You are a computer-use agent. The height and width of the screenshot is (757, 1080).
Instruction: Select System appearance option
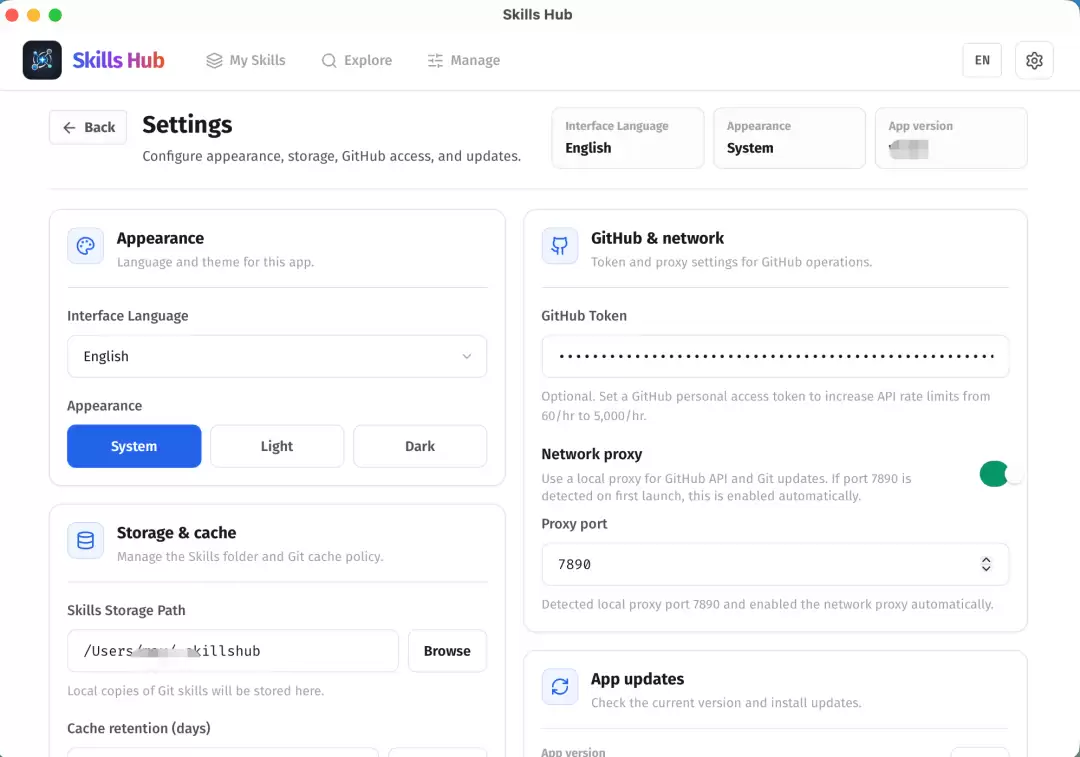pos(134,446)
